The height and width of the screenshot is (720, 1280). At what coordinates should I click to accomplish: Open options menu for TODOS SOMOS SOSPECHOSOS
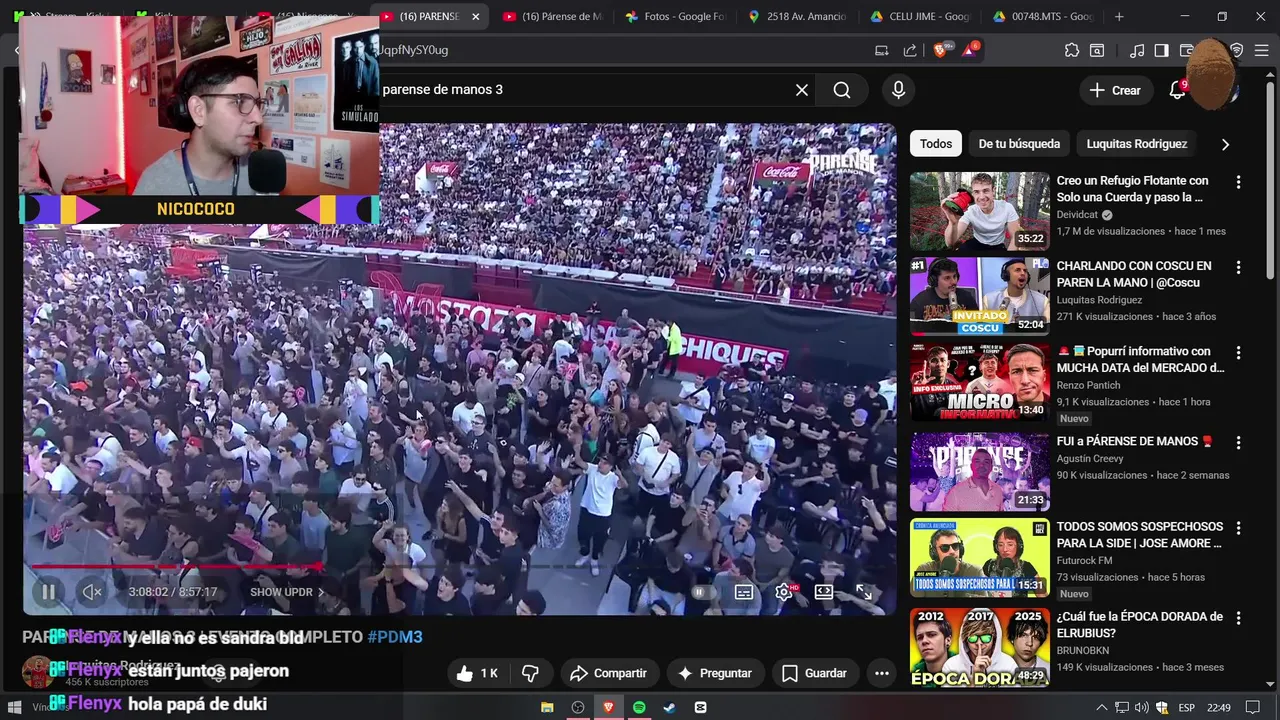(x=1238, y=528)
